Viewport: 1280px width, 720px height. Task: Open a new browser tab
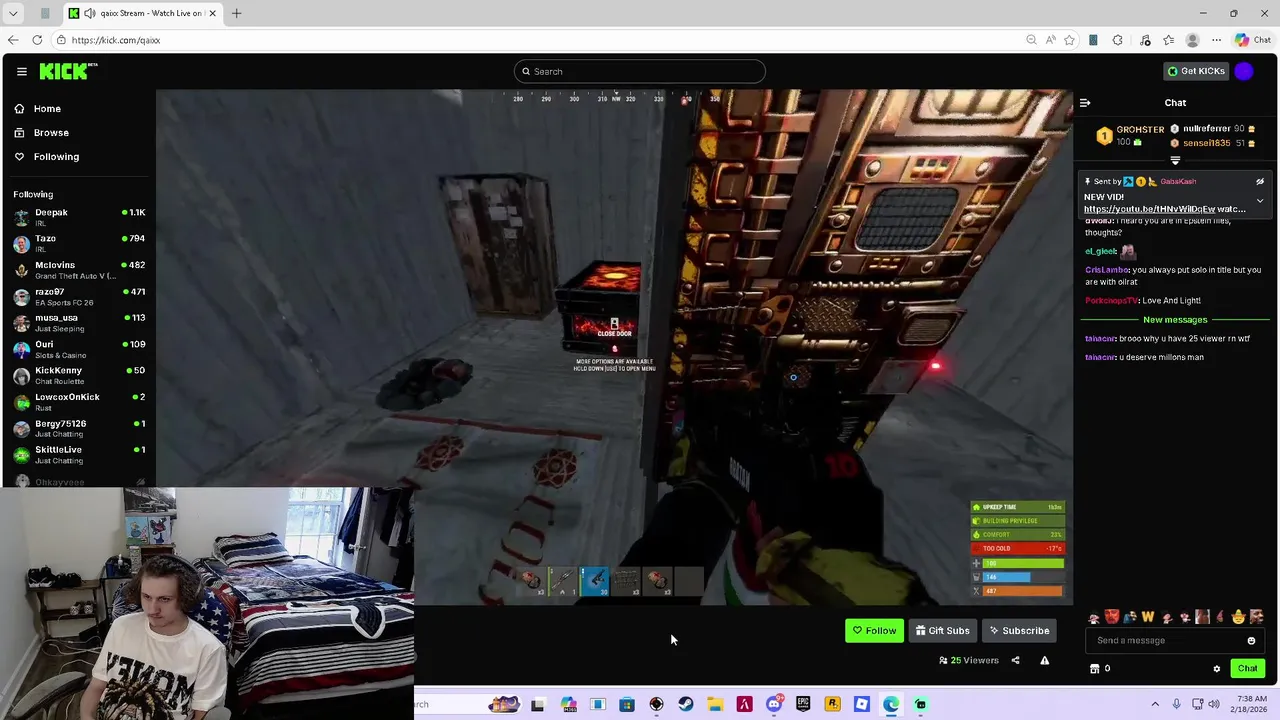tap(237, 13)
